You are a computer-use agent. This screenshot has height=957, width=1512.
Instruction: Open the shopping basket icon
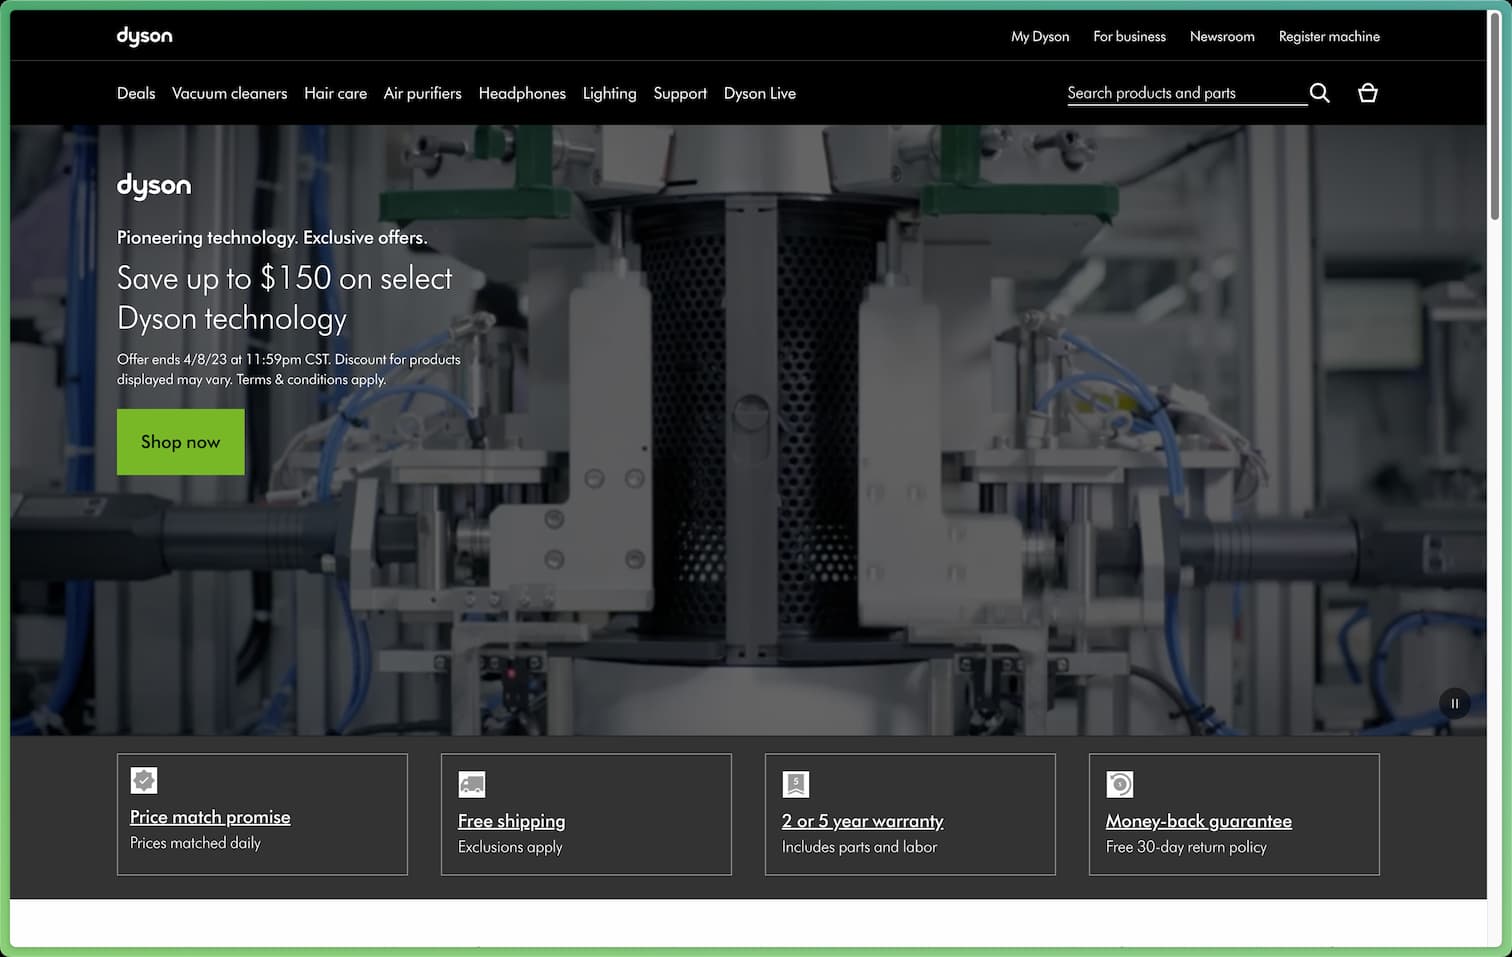[1368, 93]
